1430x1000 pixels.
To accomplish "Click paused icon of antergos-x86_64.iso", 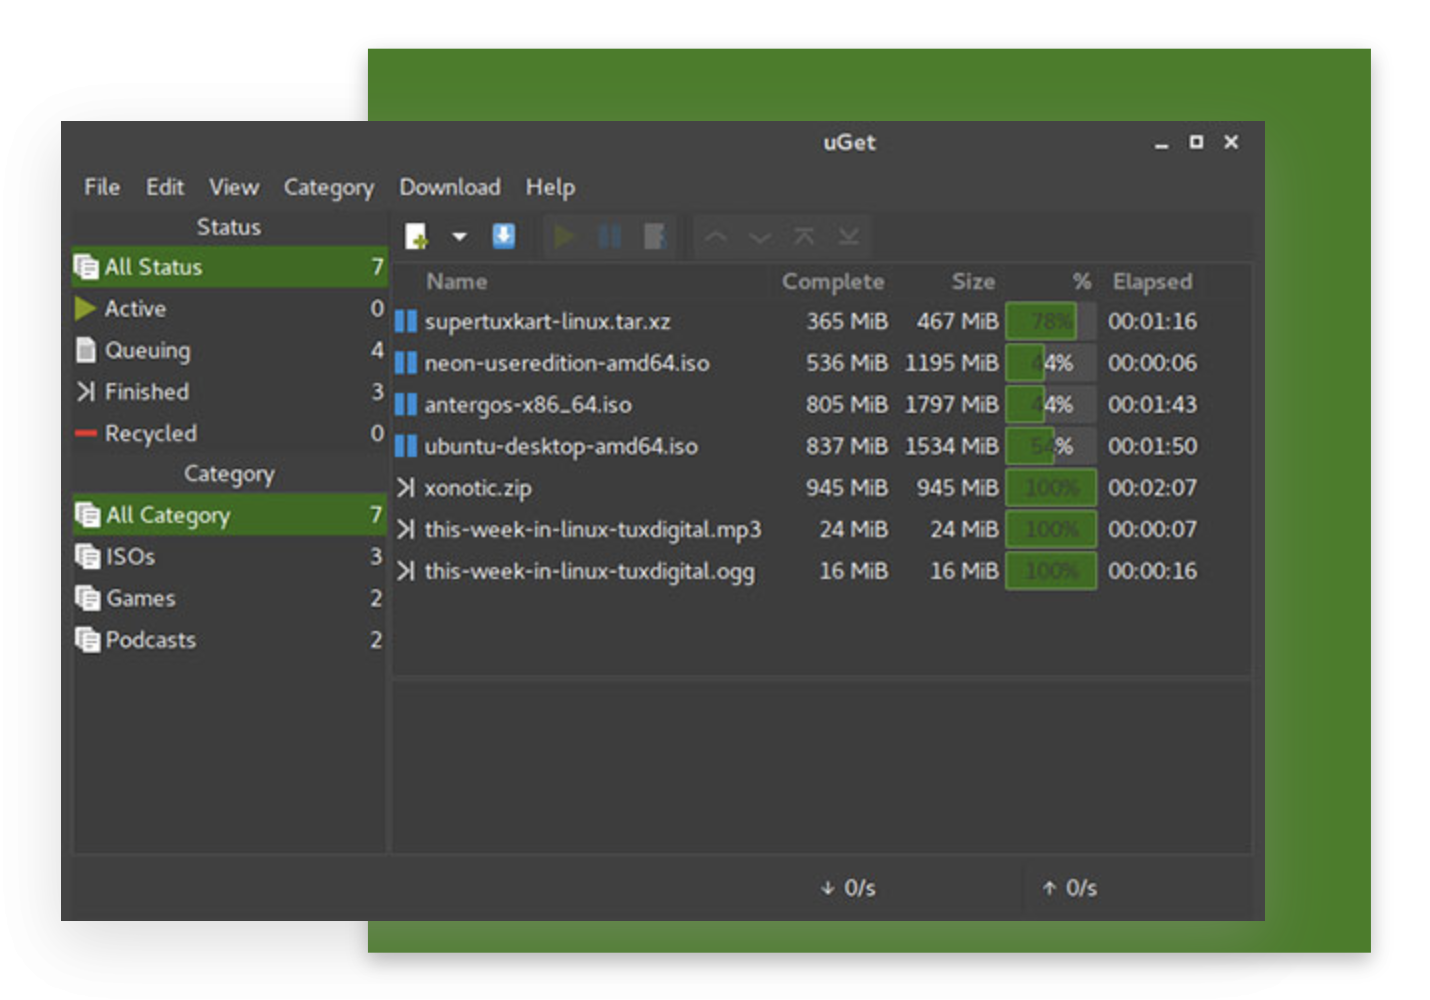I will coord(405,404).
